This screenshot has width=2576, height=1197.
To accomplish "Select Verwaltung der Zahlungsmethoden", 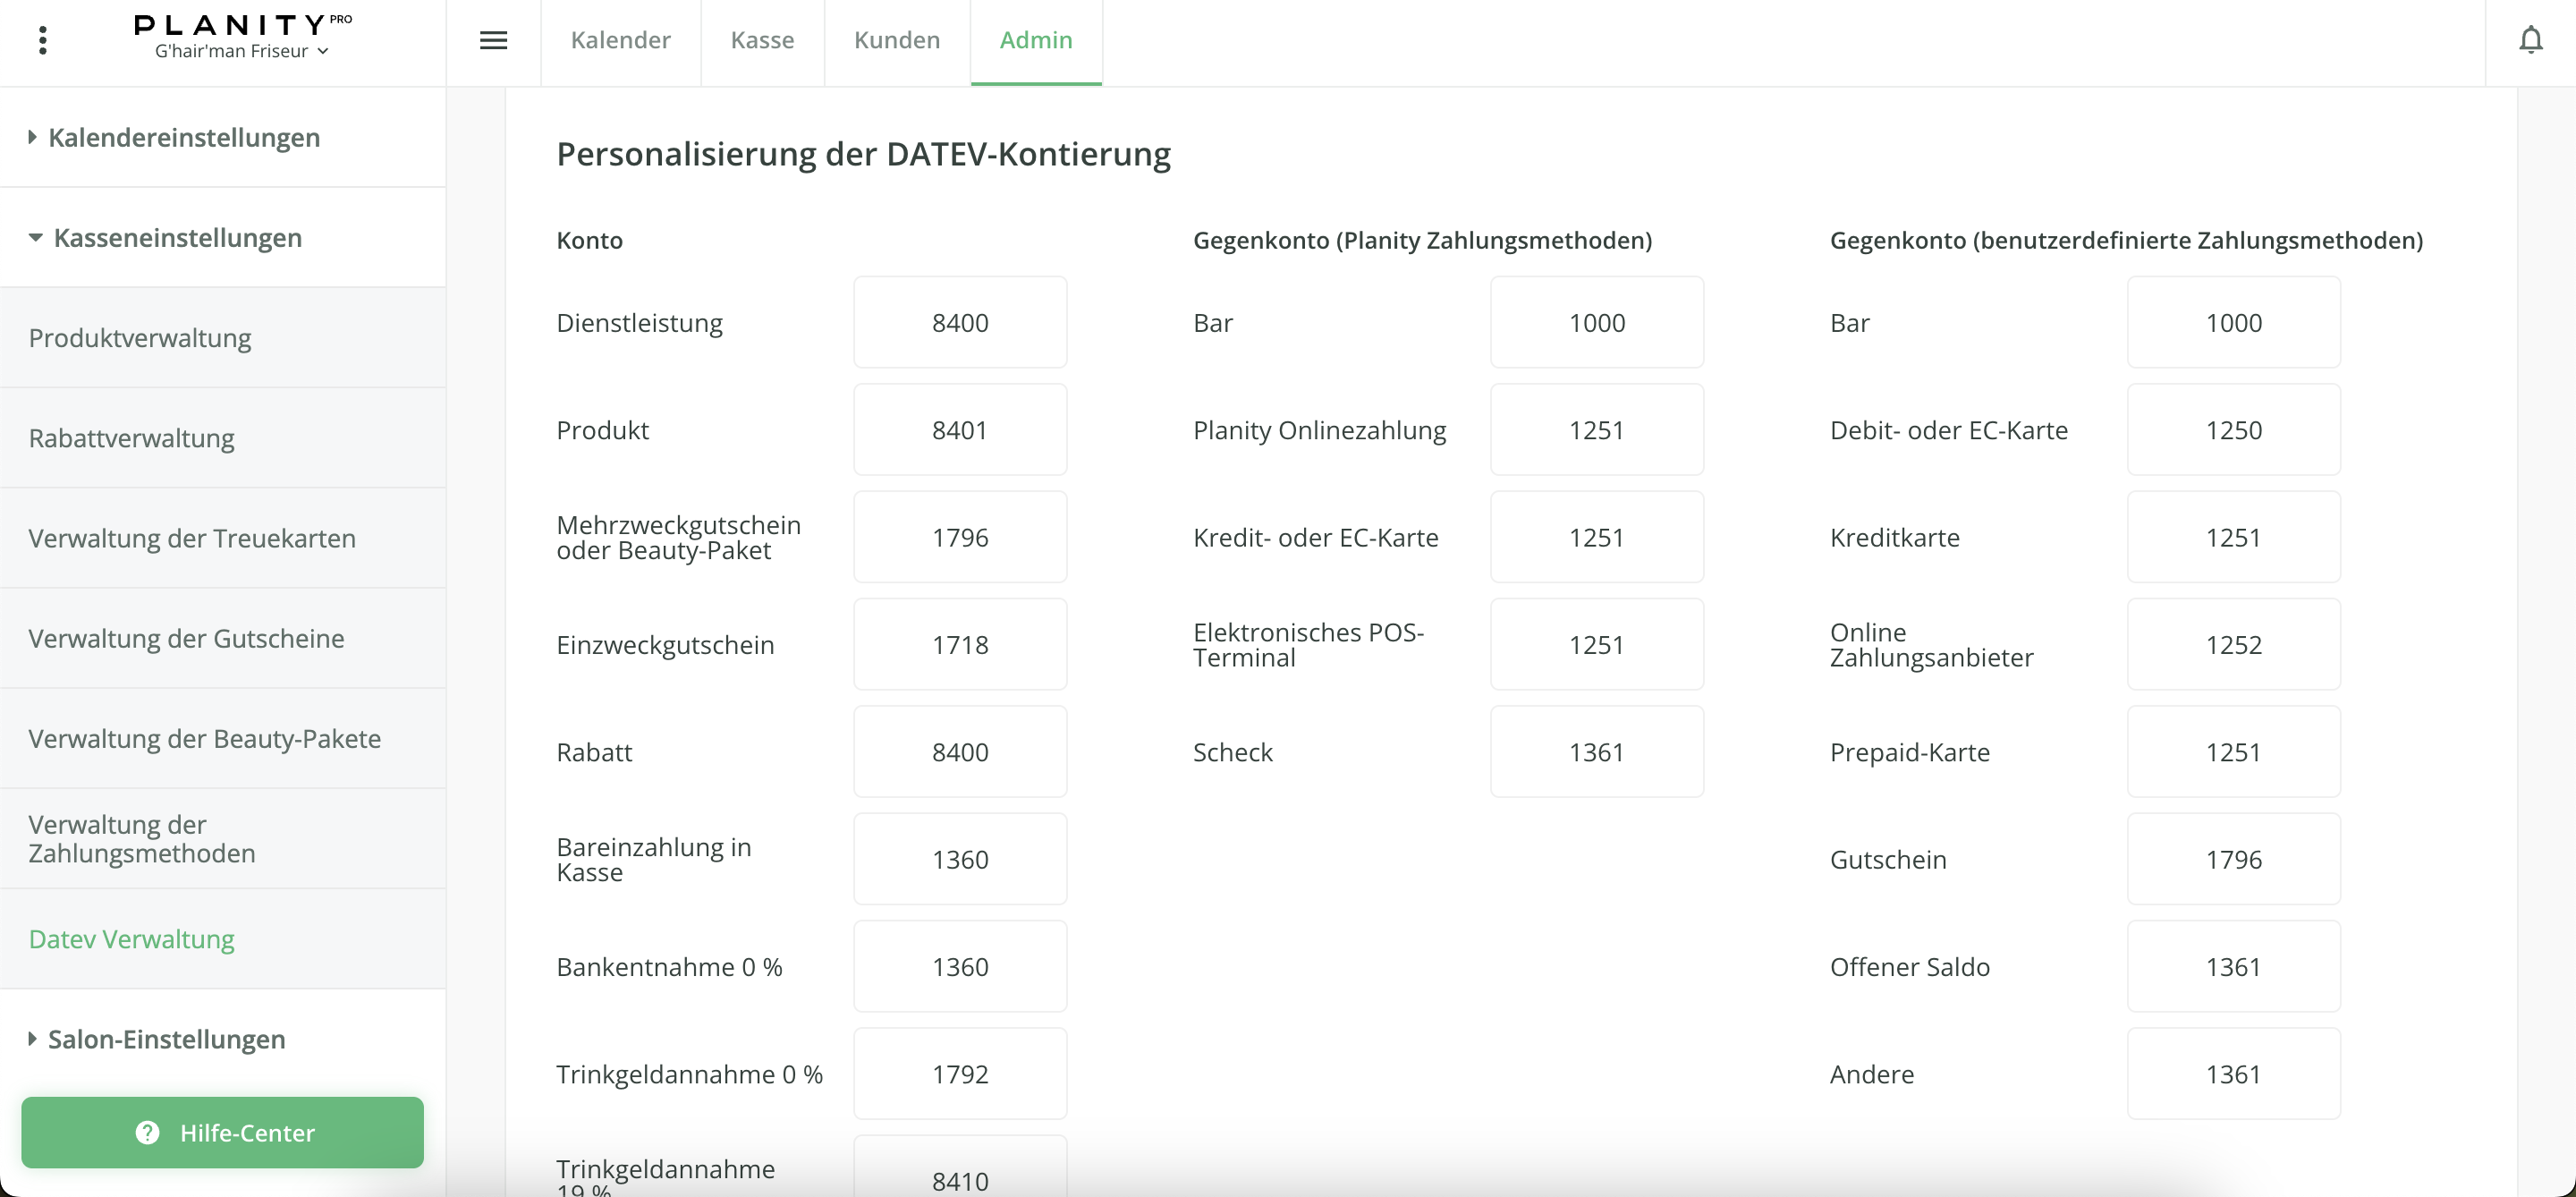I will [x=142, y=838].
